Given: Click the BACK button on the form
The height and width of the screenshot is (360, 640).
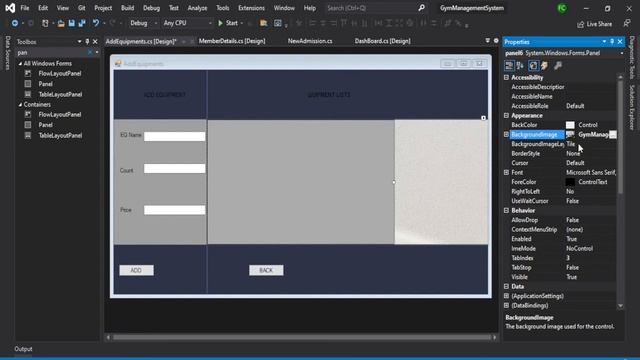Looking at the screenshot, I should pyautogui.click(x=266, y=270).
